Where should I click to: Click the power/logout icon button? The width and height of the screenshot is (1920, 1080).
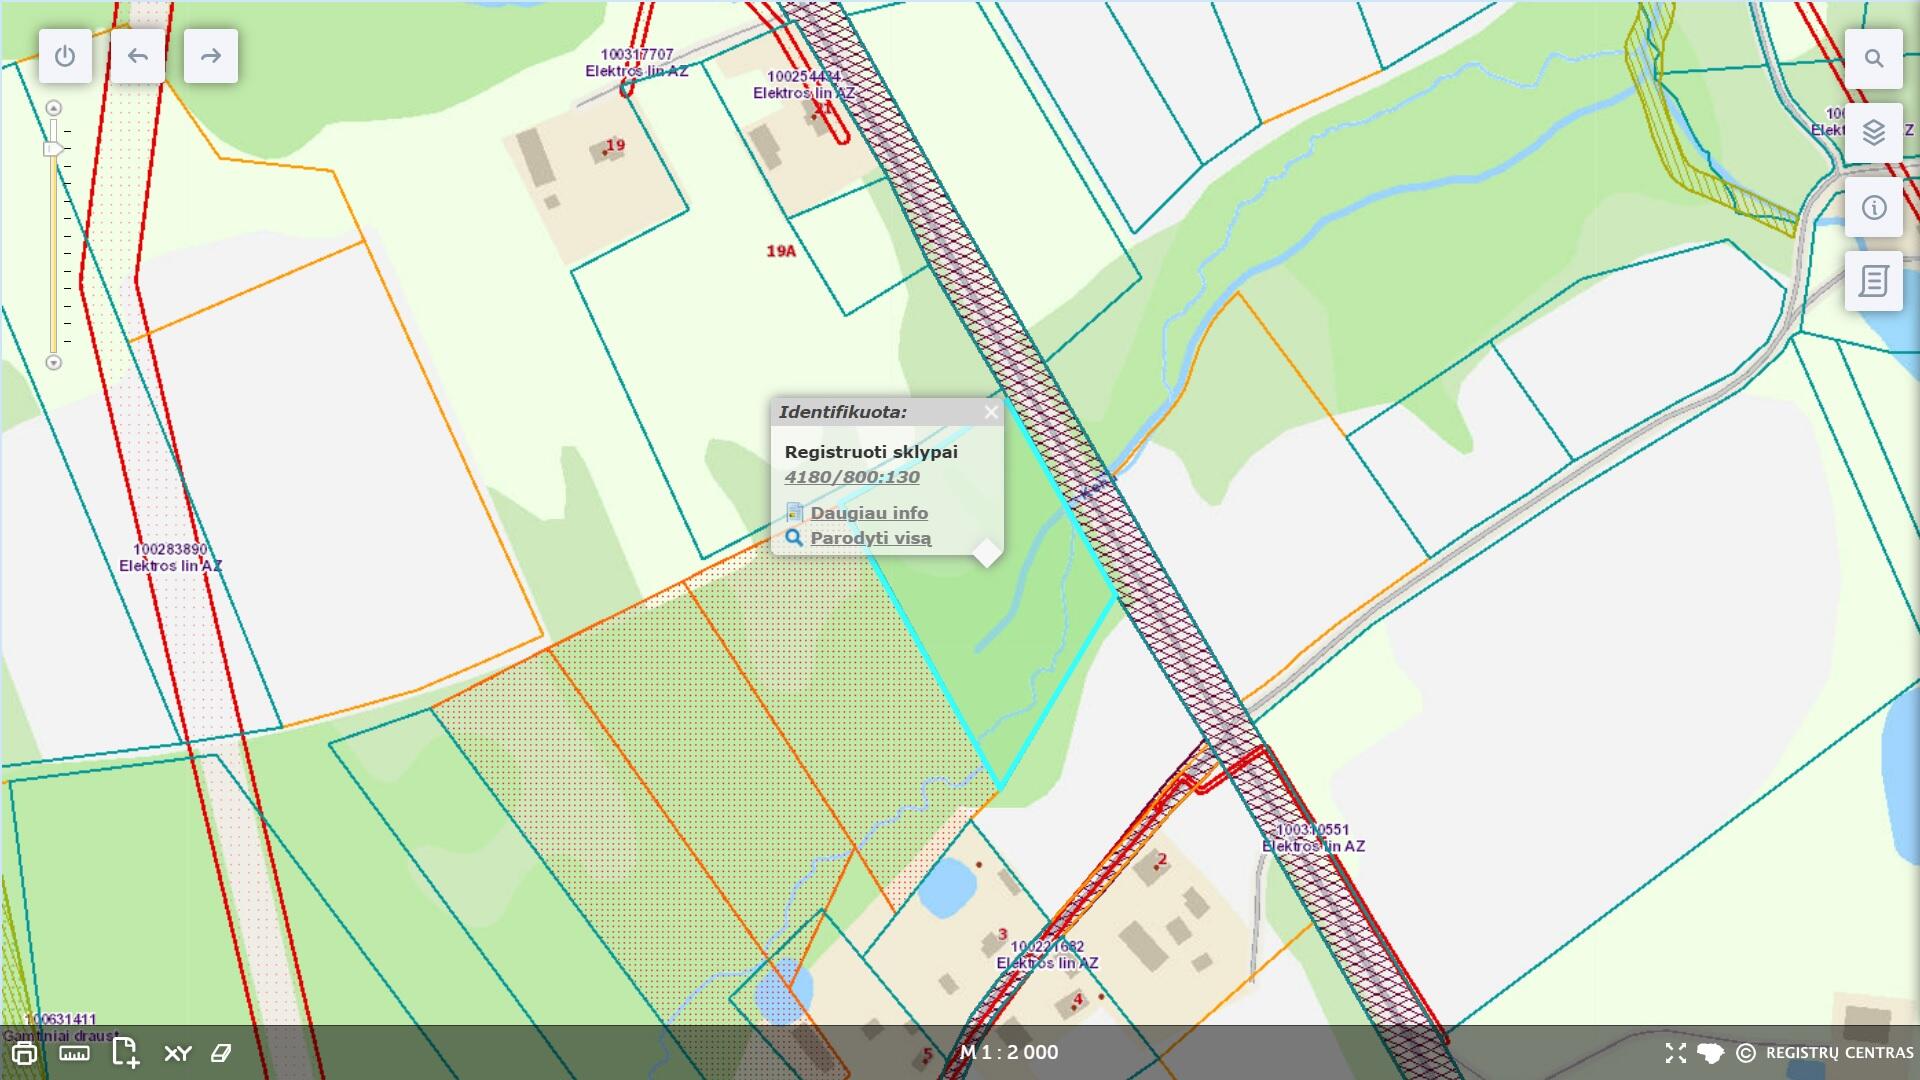pyautogui.click(x=65, y=56)
